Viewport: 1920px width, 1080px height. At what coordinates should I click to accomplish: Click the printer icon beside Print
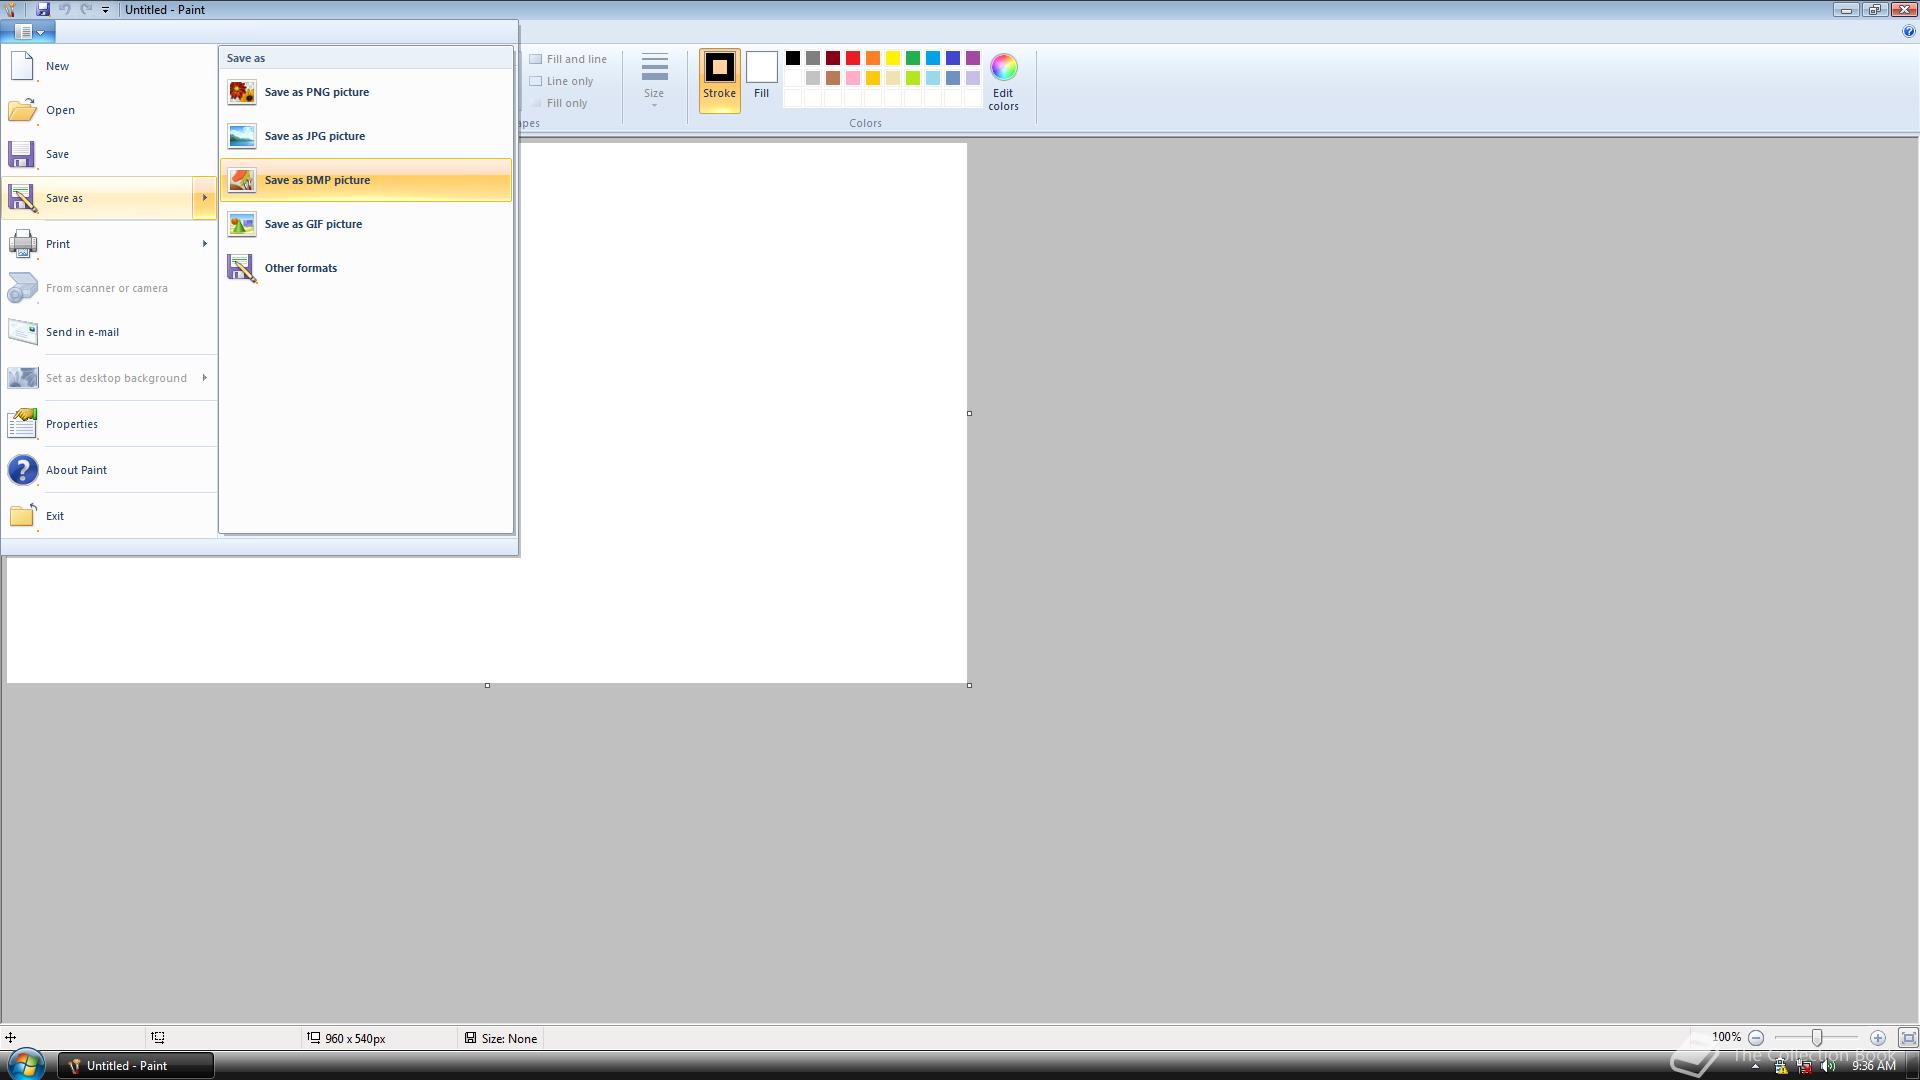(22, 244)
